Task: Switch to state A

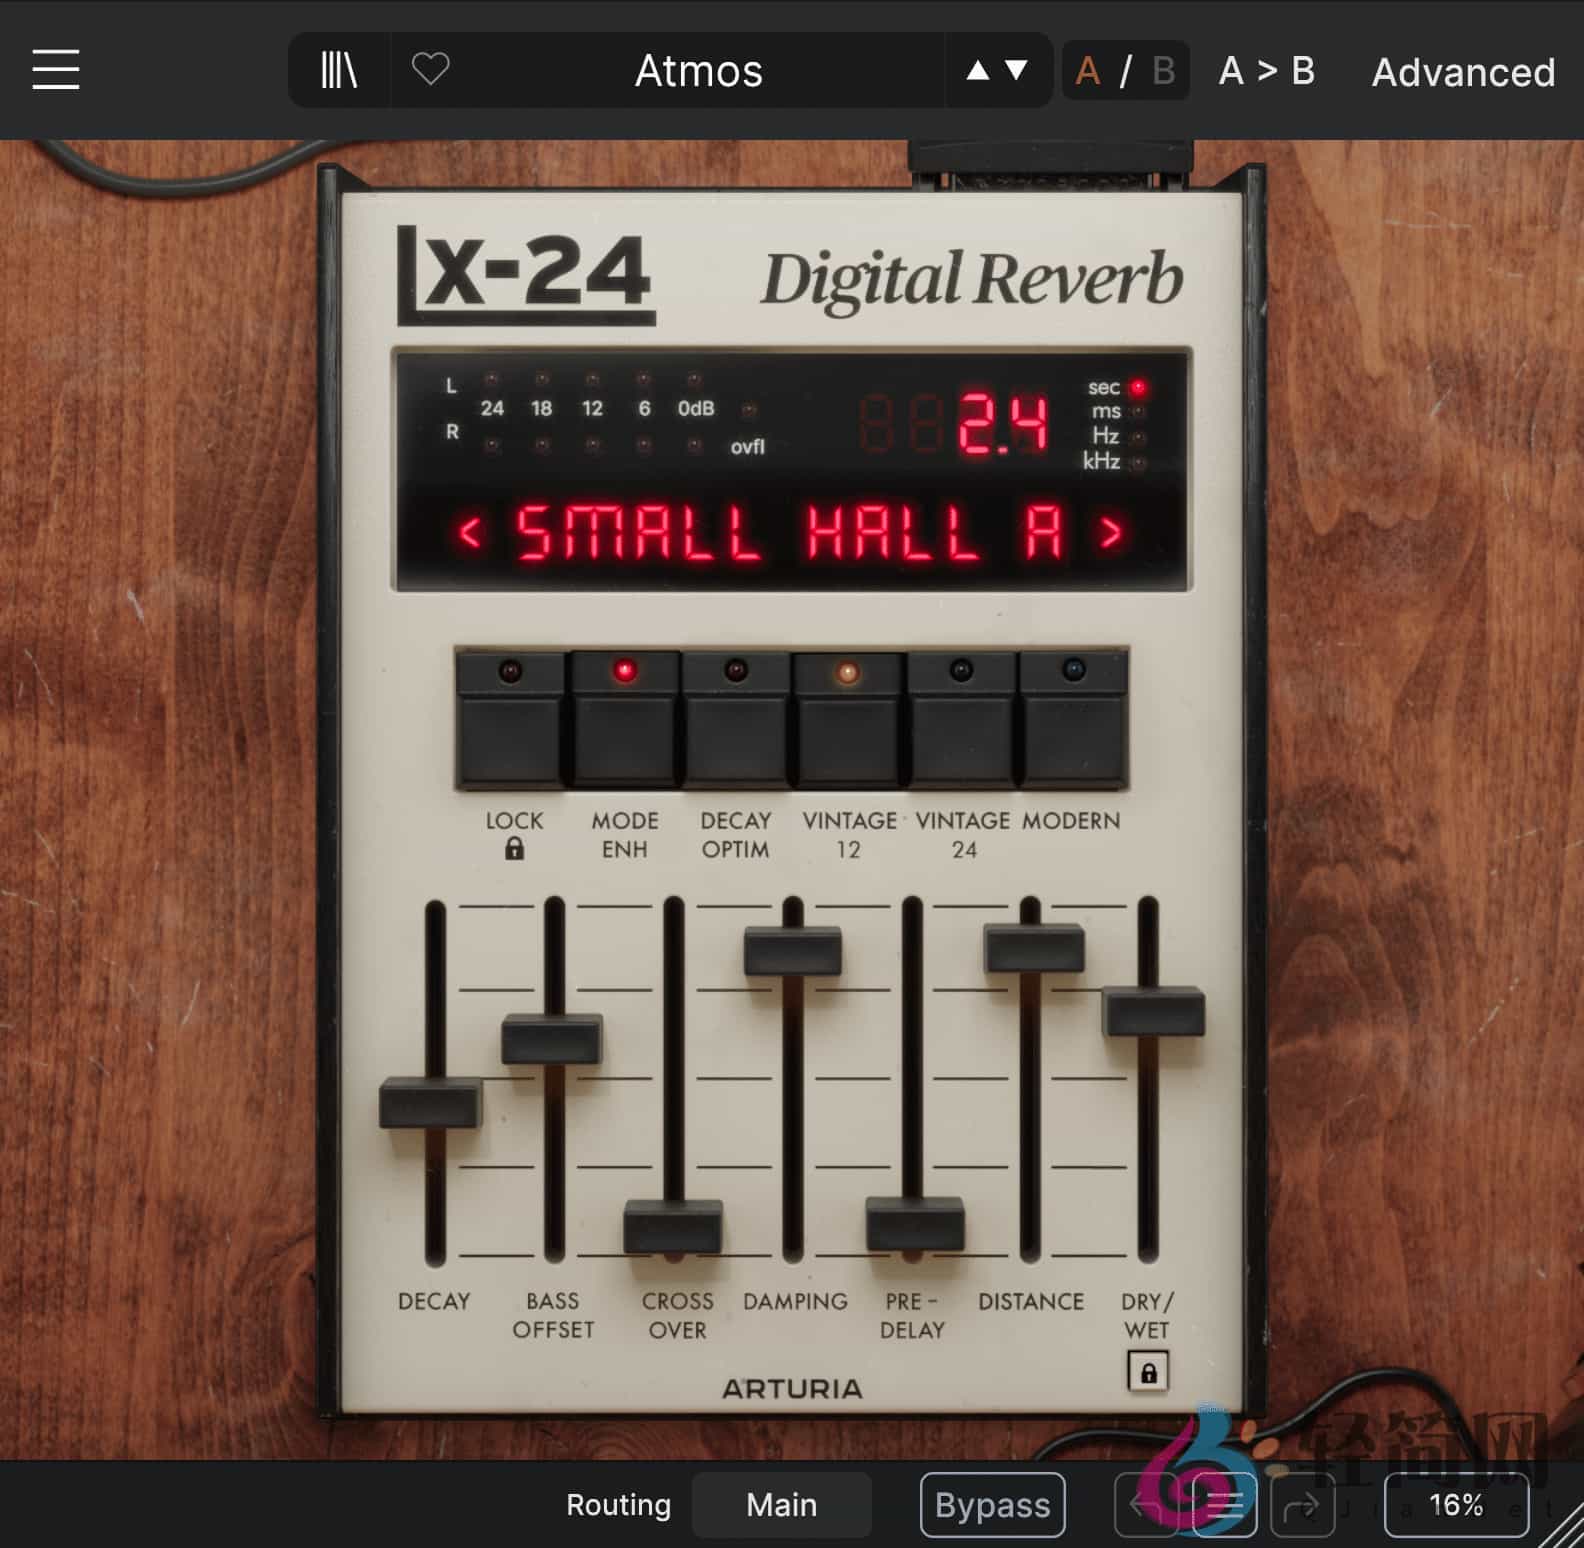Action: click(1087, 71)
